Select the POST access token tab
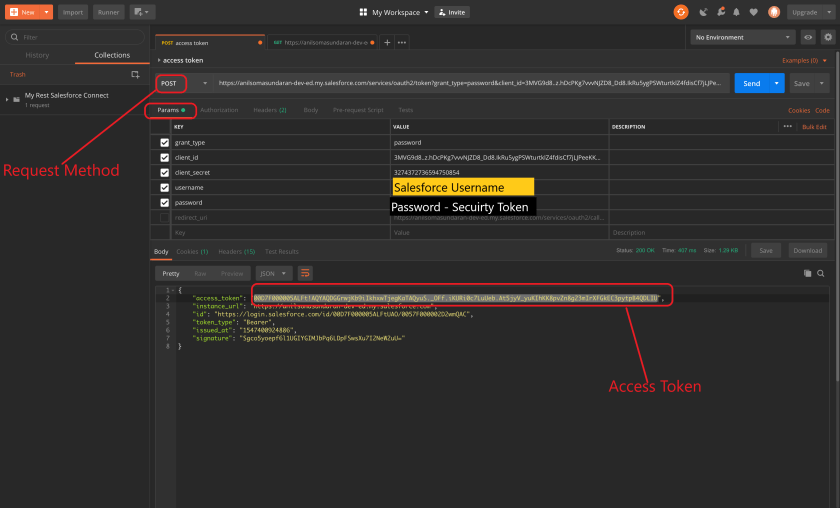The image size is (840, 508). tap(209, 42)
